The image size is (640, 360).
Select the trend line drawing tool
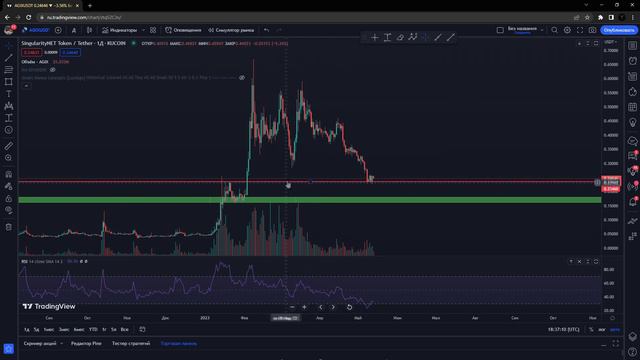[x=9, y=58]
